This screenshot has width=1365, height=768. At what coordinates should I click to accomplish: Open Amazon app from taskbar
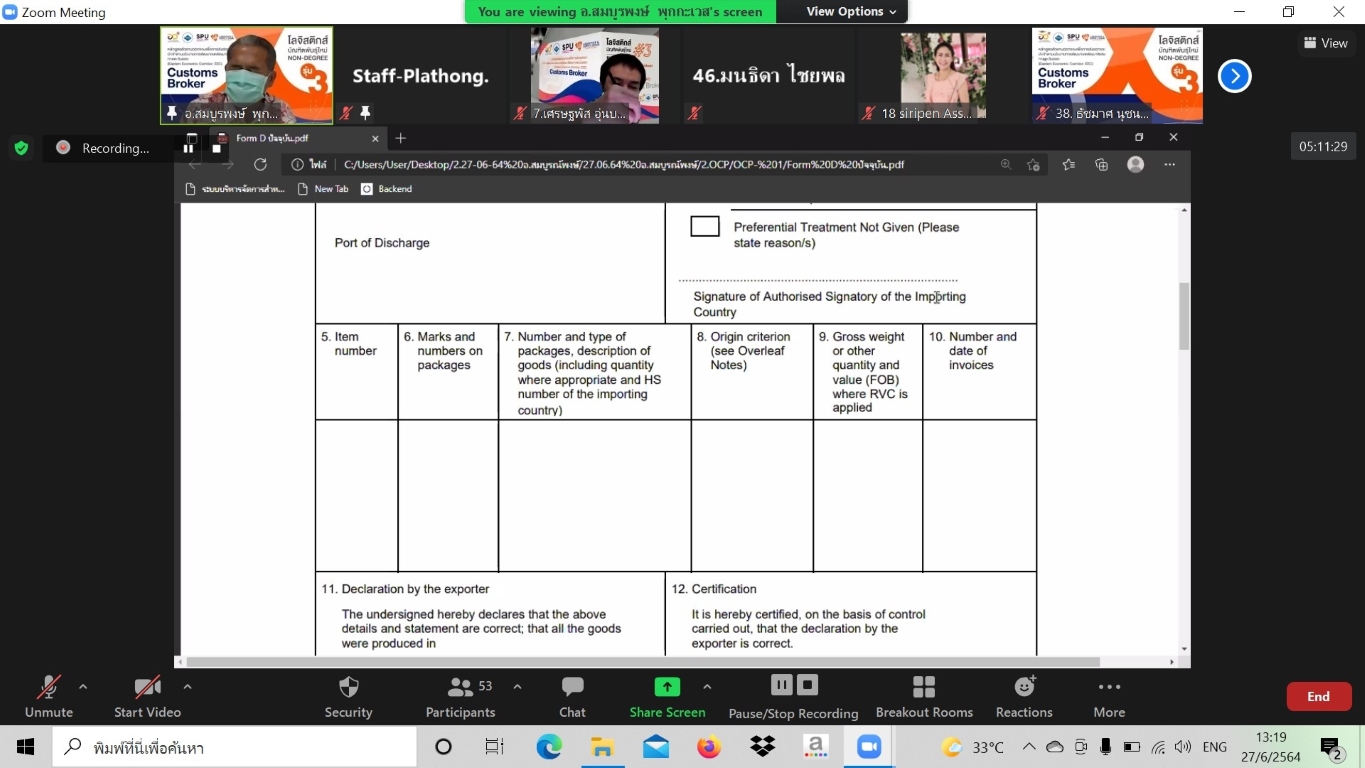click(815, 747)
